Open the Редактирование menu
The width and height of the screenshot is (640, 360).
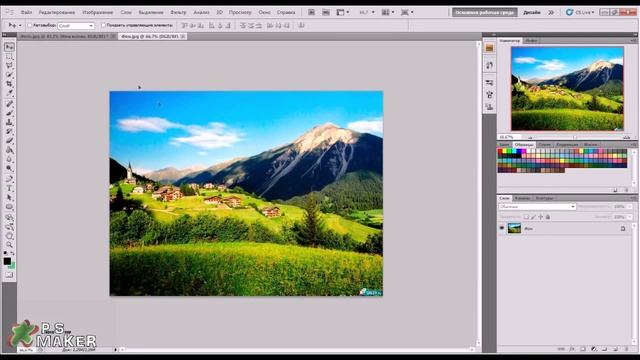(57, 13)
